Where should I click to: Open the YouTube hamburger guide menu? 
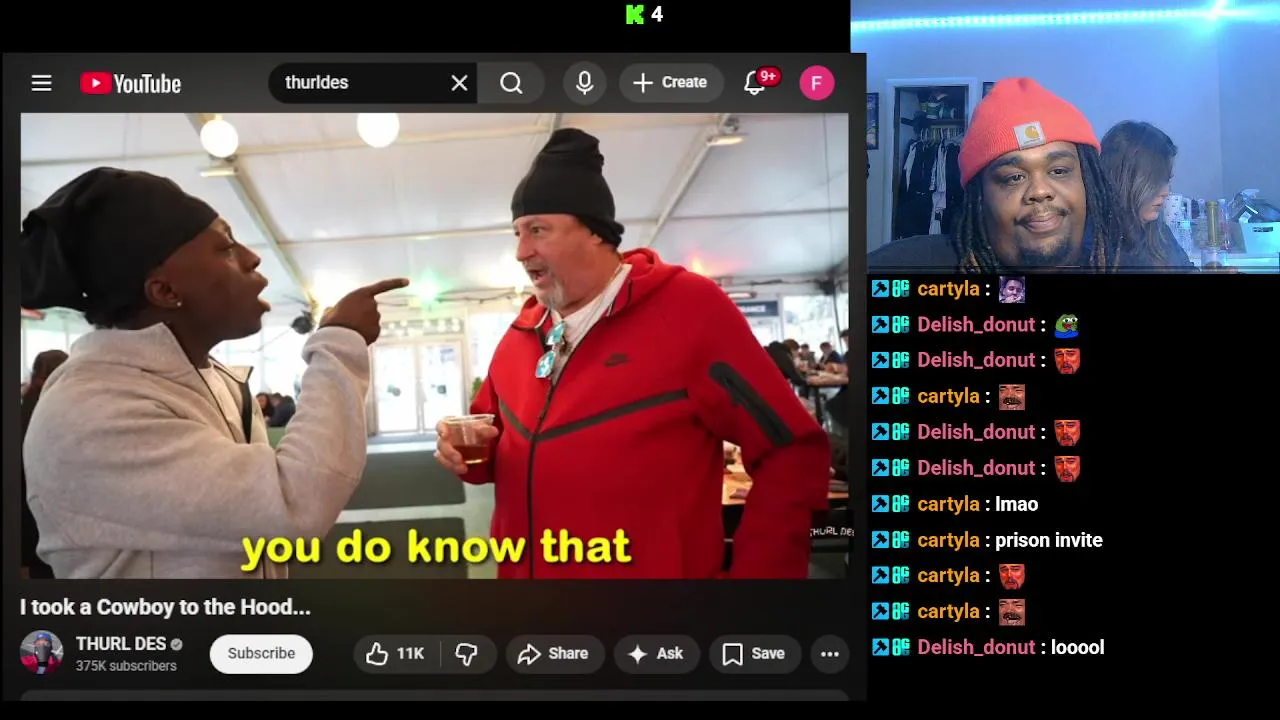41,83
